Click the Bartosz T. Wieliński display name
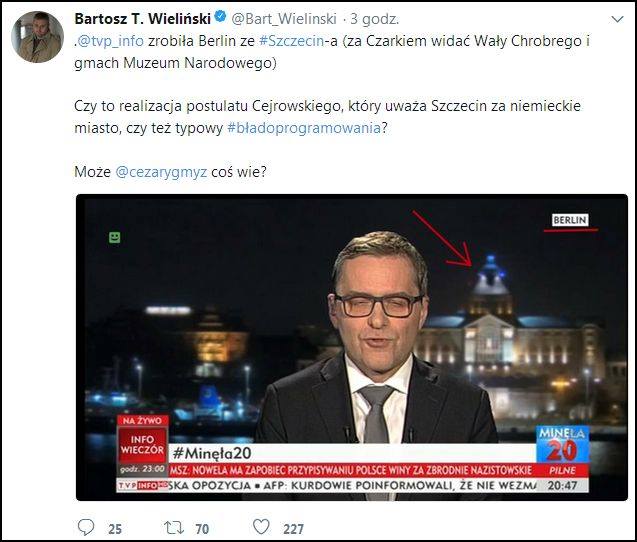Viewport: 637px width, 542px height. pyautogui.click(x=143, y=19)
